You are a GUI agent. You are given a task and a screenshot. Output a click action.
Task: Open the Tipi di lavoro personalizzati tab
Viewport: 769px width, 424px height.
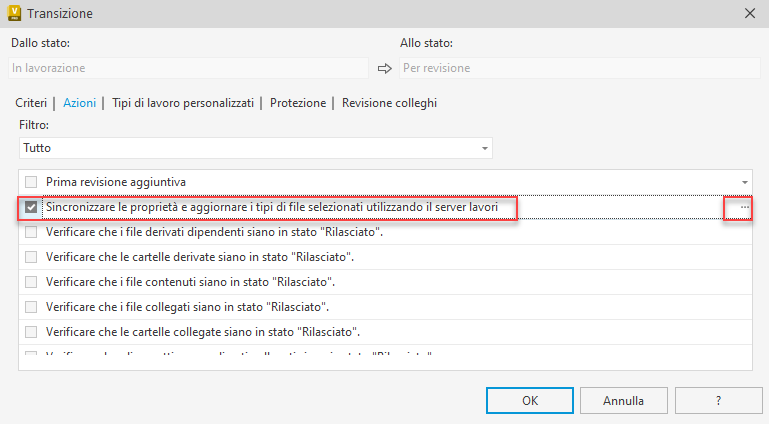tap(183, 103)
